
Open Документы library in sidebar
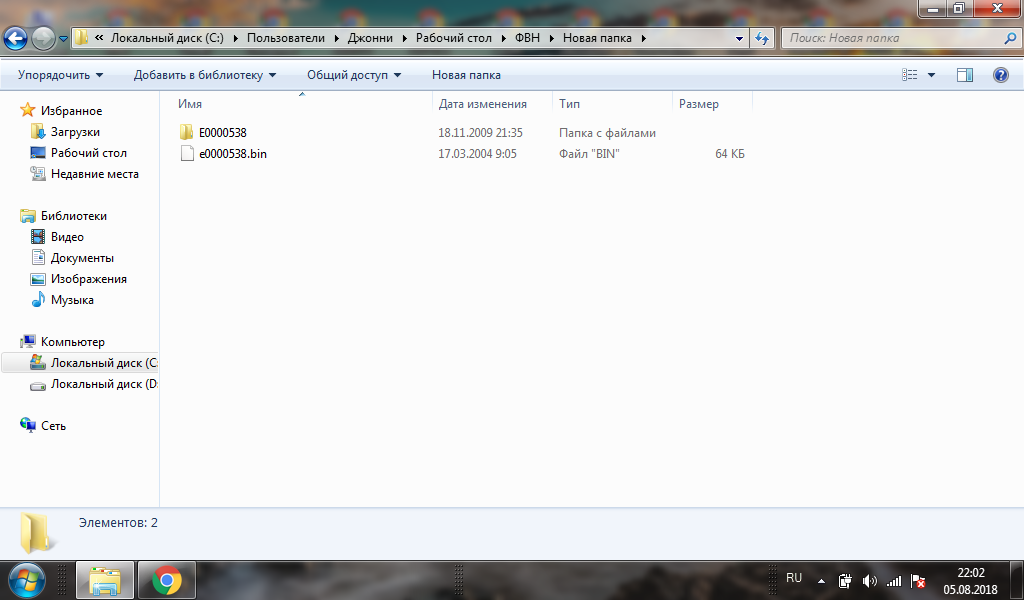coord(82,258)
